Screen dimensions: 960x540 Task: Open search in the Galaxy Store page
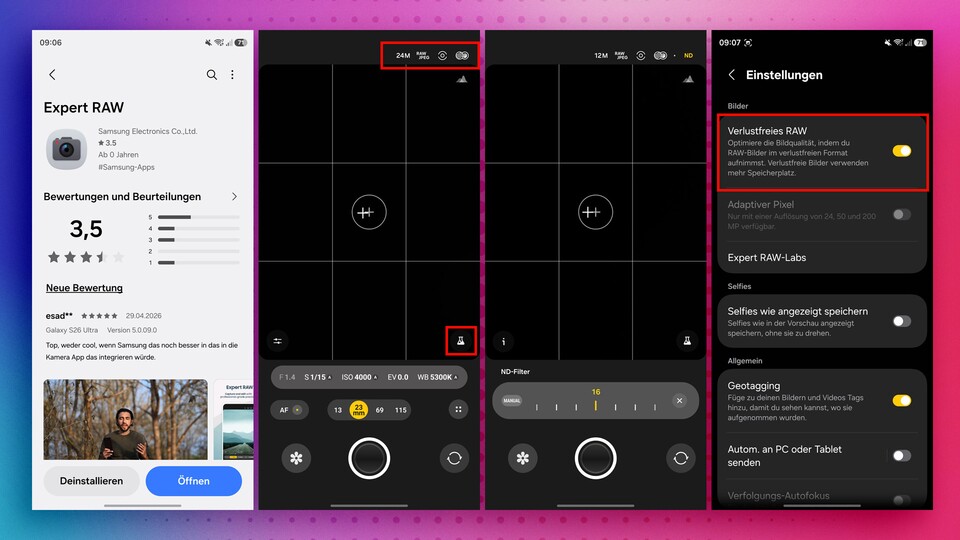(x=211, y=75)
